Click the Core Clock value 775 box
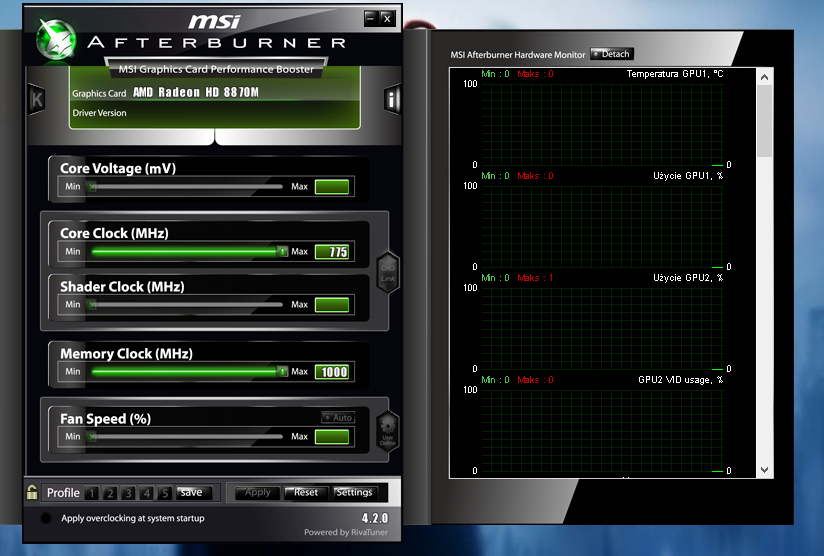This screenshot has height=556, width=824. [332, 252]
